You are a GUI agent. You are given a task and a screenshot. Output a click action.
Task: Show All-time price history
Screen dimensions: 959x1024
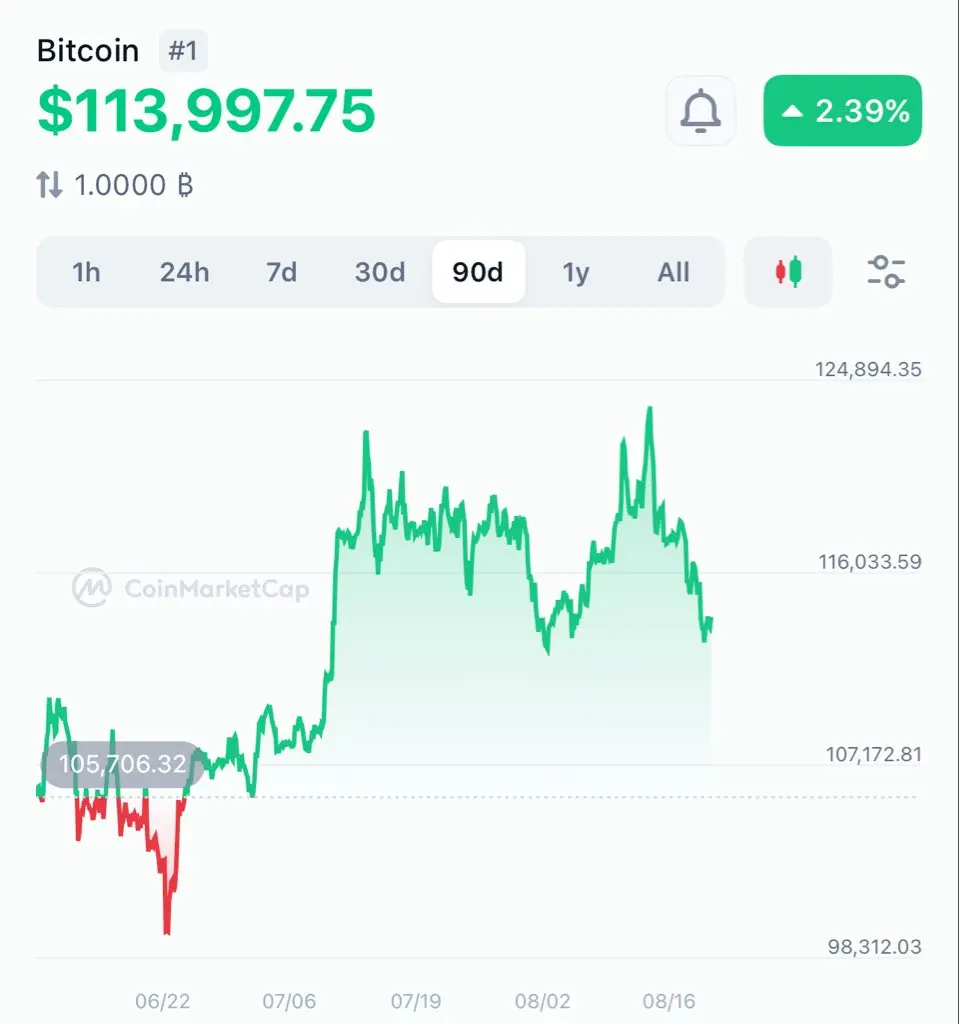coord(673,272)
